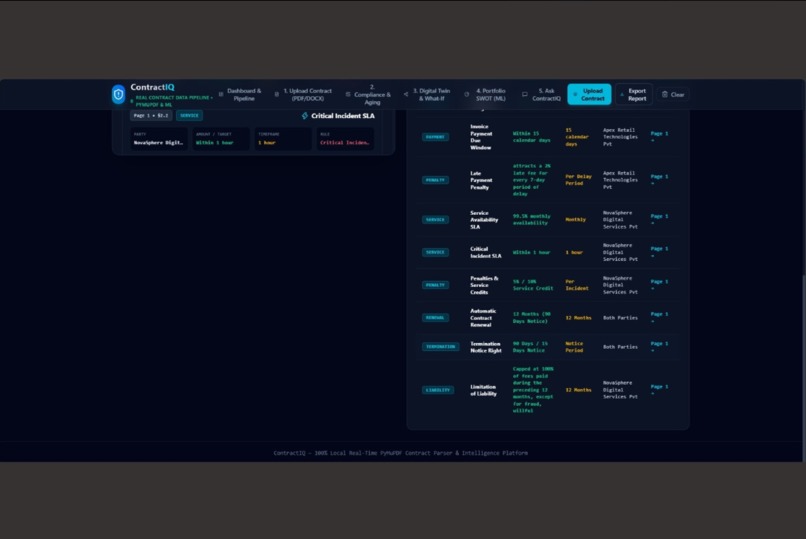The height and width of the screenshot is (539, 806).
Task: Click the 'Within 1 hour' amount in the left card
Action: (x=214, y=143)
